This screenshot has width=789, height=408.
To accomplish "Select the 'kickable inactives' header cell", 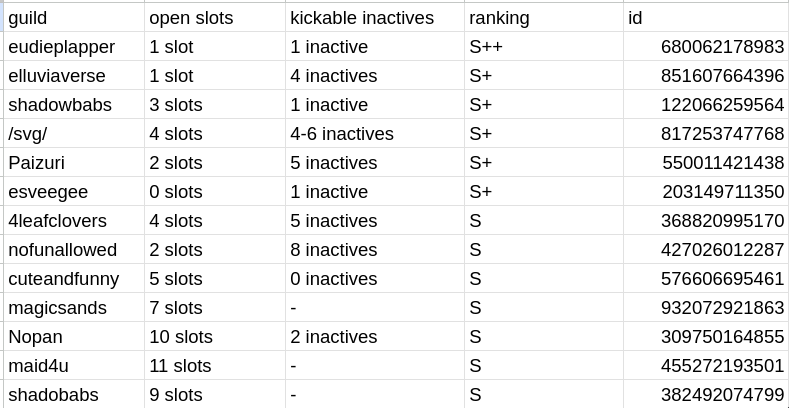I will click(x=374, y=18).
